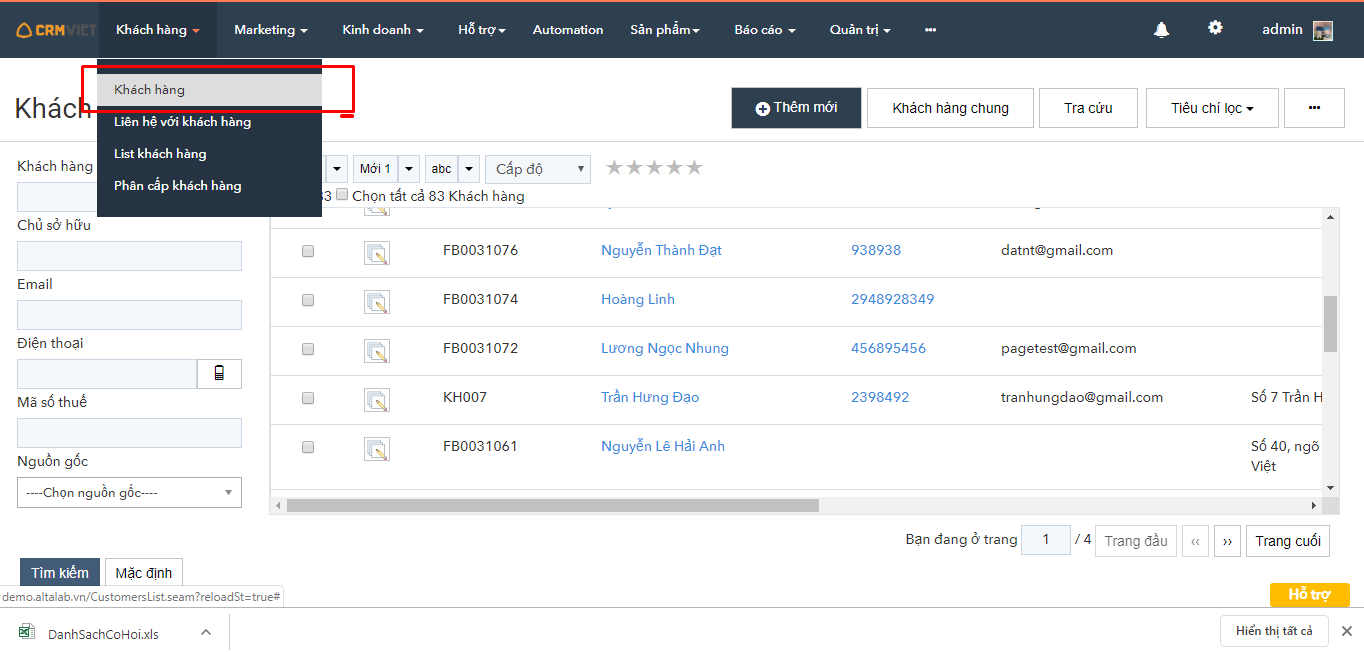Tick the checkbox for Nguyễn Thành Đạt

[x=308, y=251]
